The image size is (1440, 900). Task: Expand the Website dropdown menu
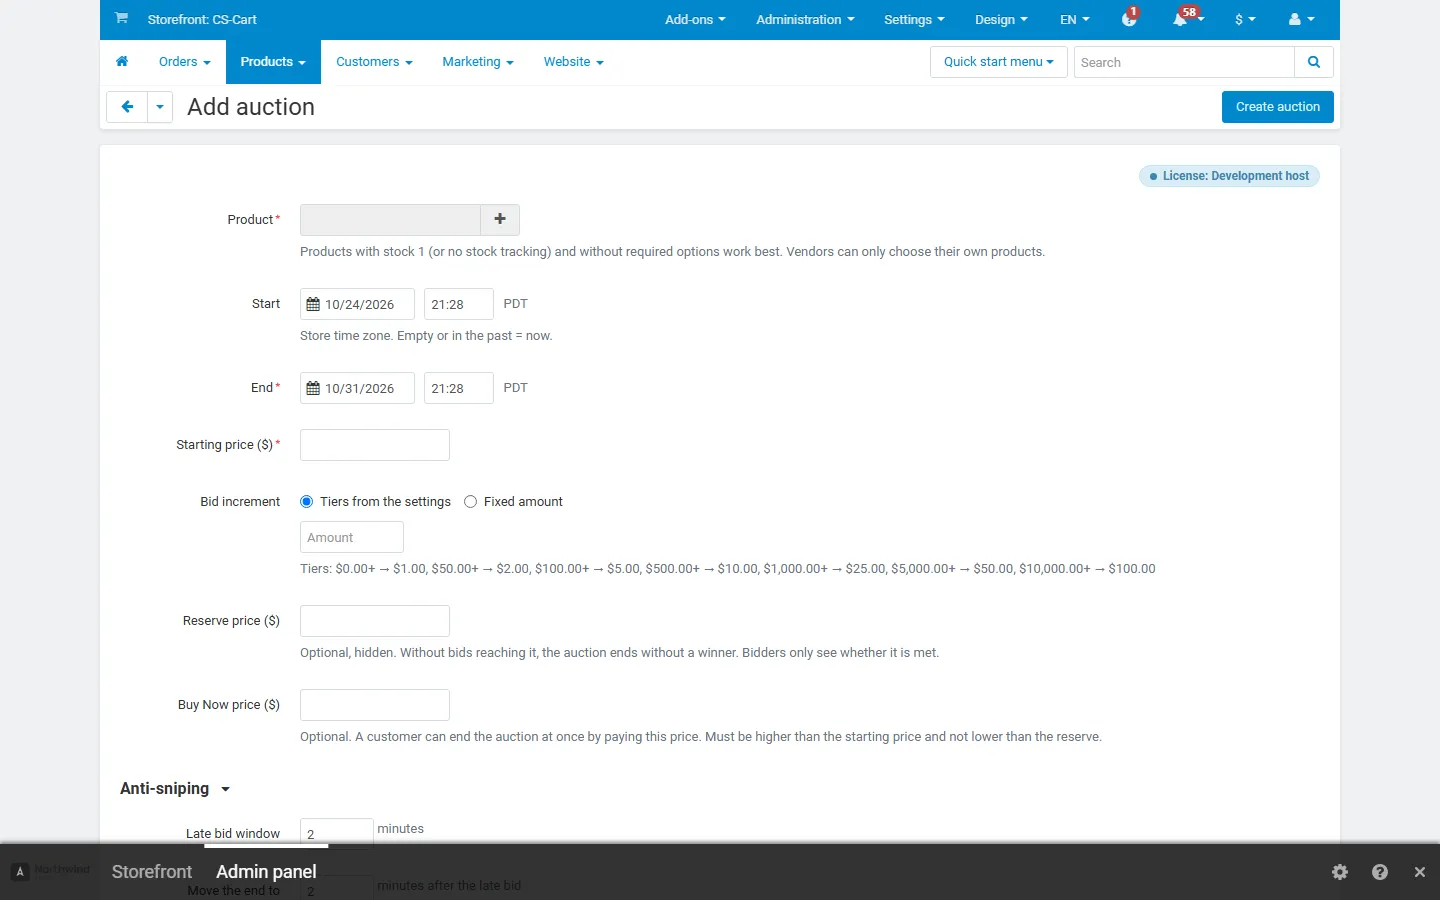pyautogui.click(x=574, y=62)
